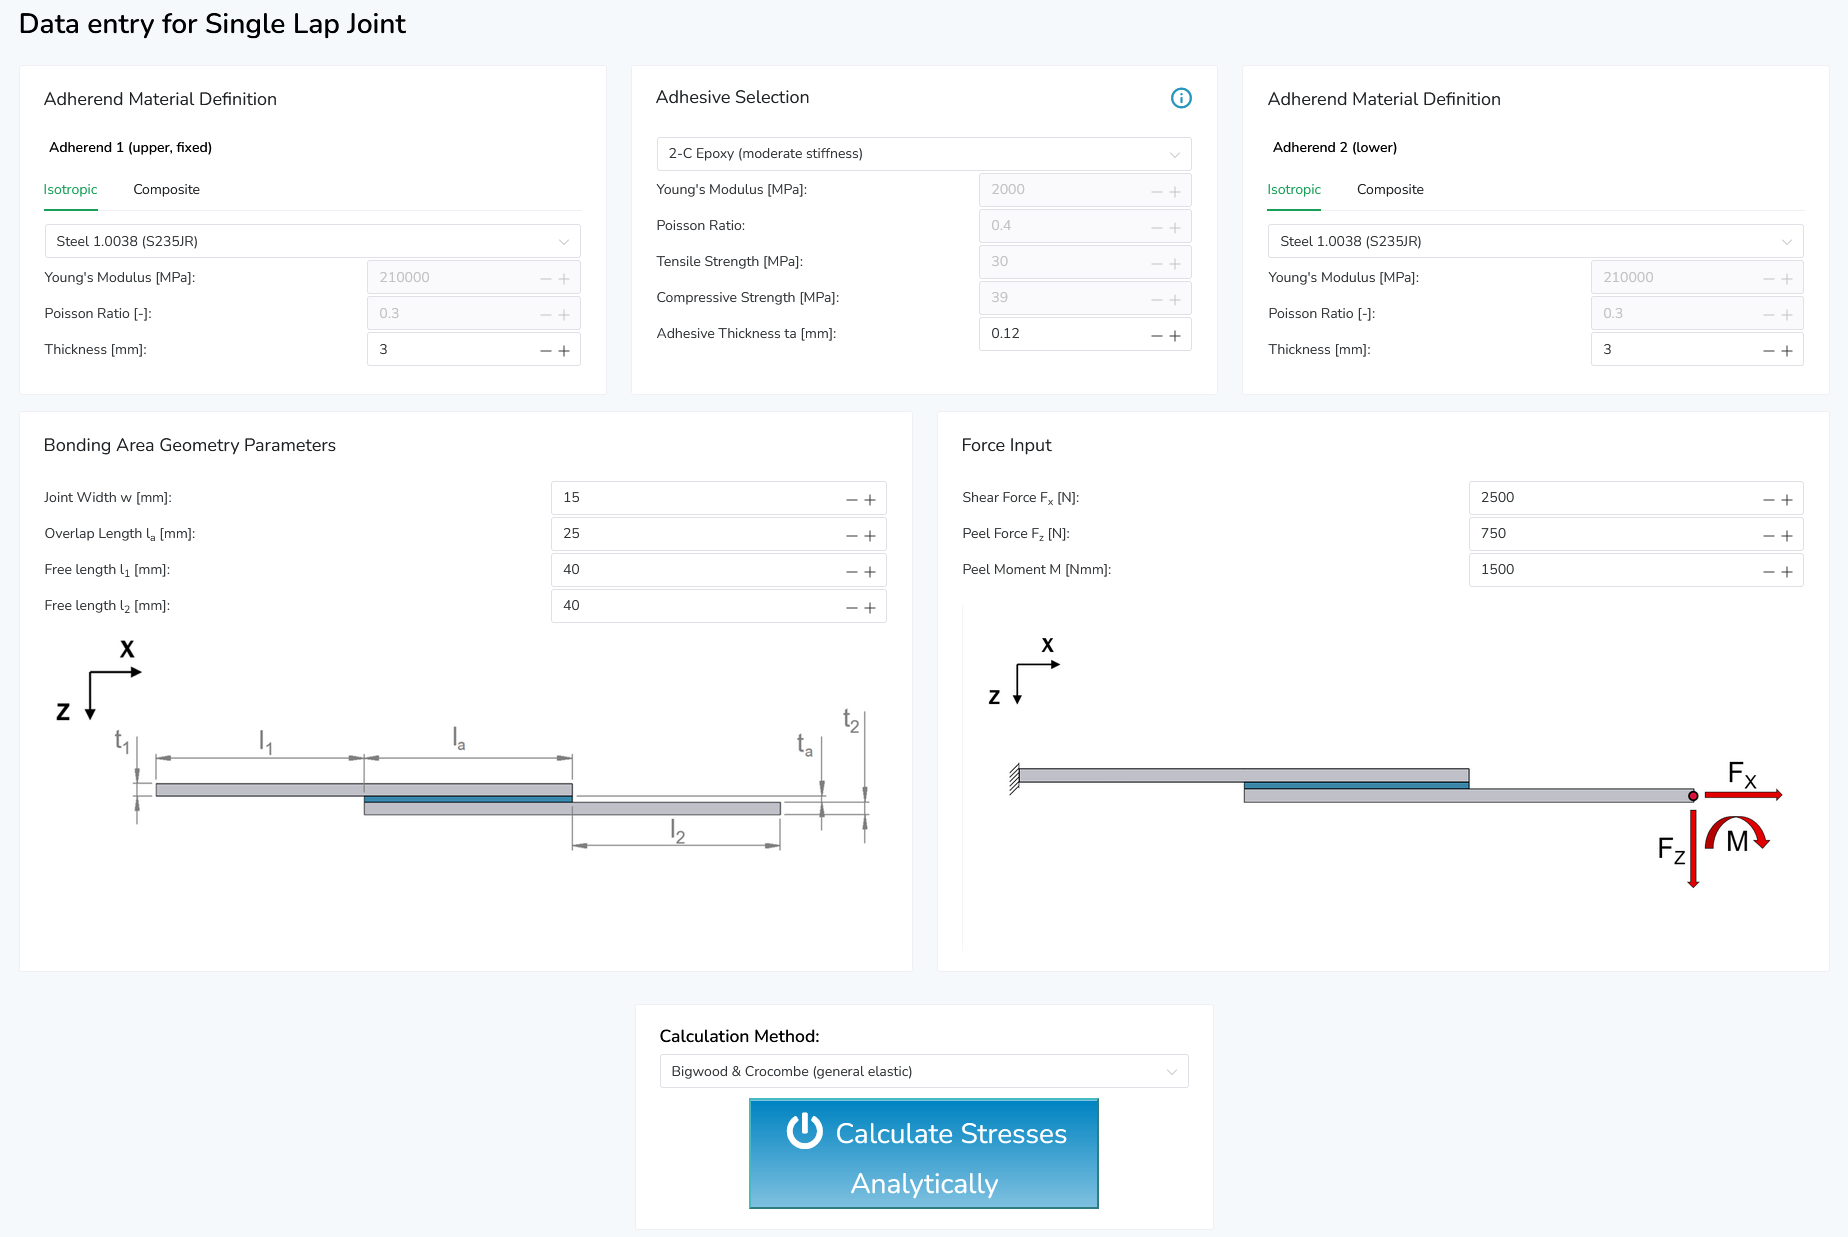Increase Adherend 1 Thickness with plus
This screenshot has width=1848, height=1237.
point(564,351)
